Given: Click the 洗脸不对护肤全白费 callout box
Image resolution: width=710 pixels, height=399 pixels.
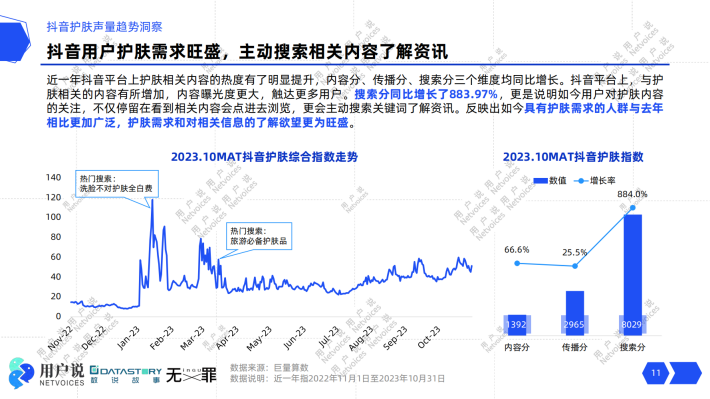Looking at the screenshot, I should point(117,184).
